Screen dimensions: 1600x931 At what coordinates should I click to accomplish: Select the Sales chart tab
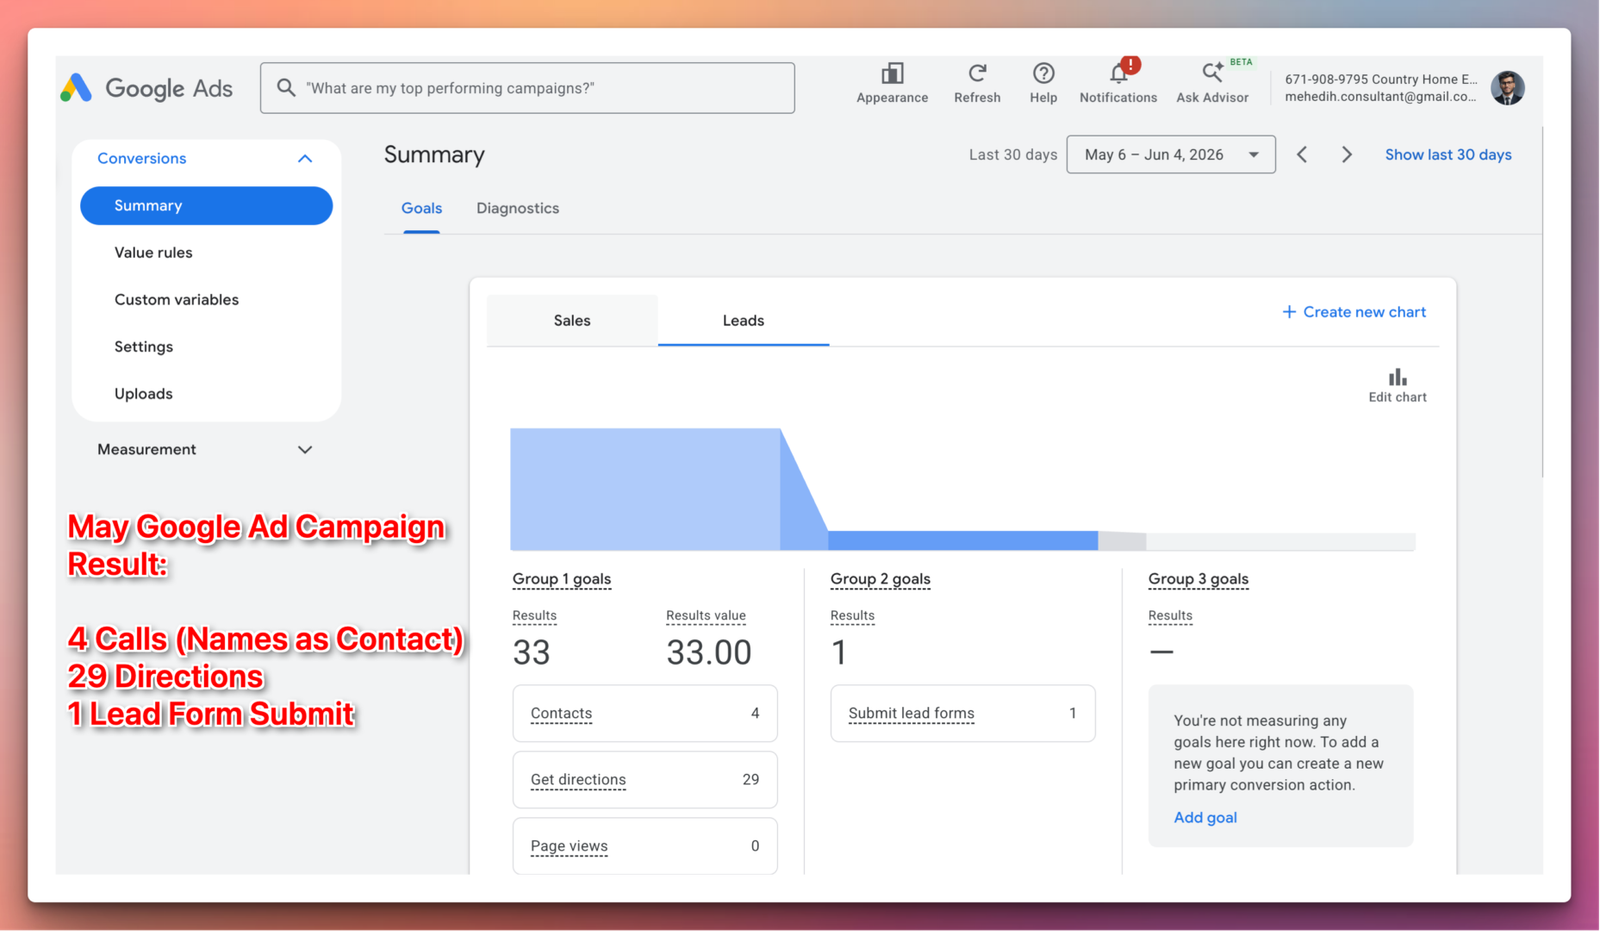click(x=572, y=320)
